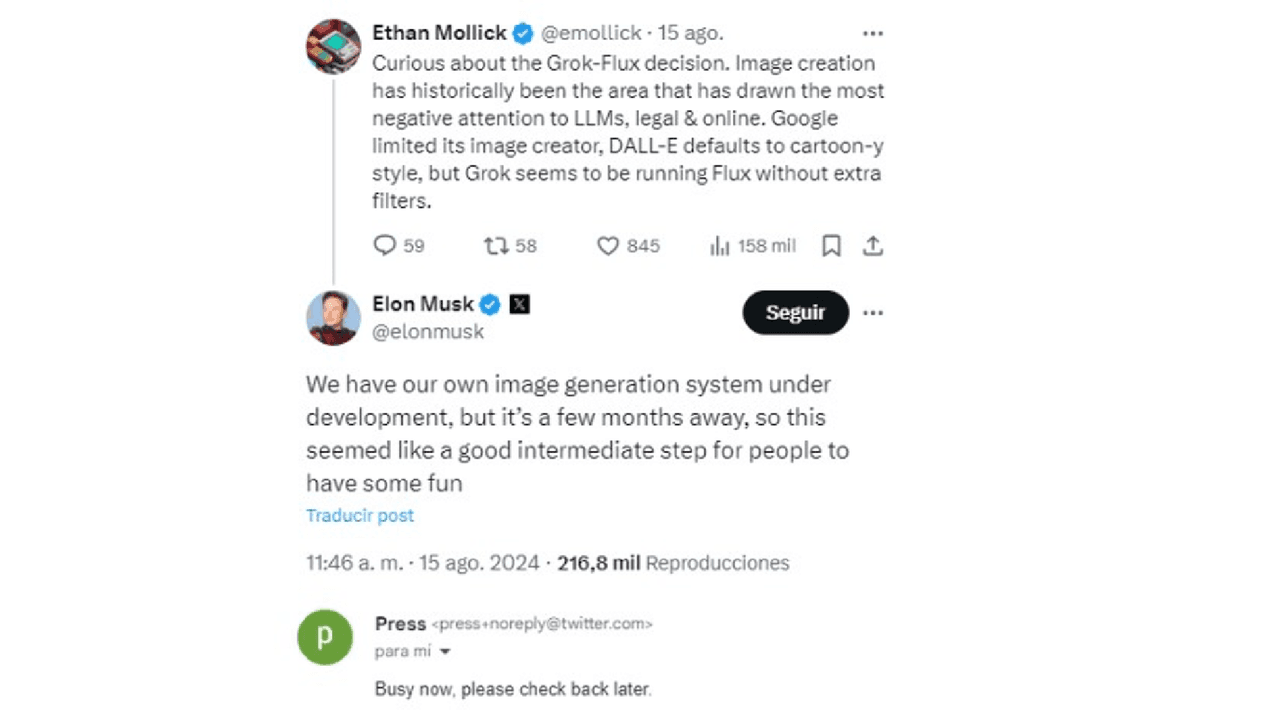Viewport: 1280px width, 720px height.
Task: Click the X affiliation badge beside Elon Musk
Action: click(x=519, y=304)
